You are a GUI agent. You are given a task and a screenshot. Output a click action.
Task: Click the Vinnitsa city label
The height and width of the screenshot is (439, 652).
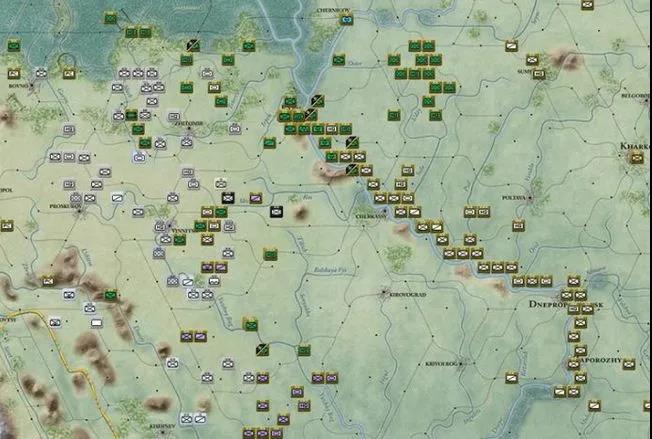pos(183,230)
